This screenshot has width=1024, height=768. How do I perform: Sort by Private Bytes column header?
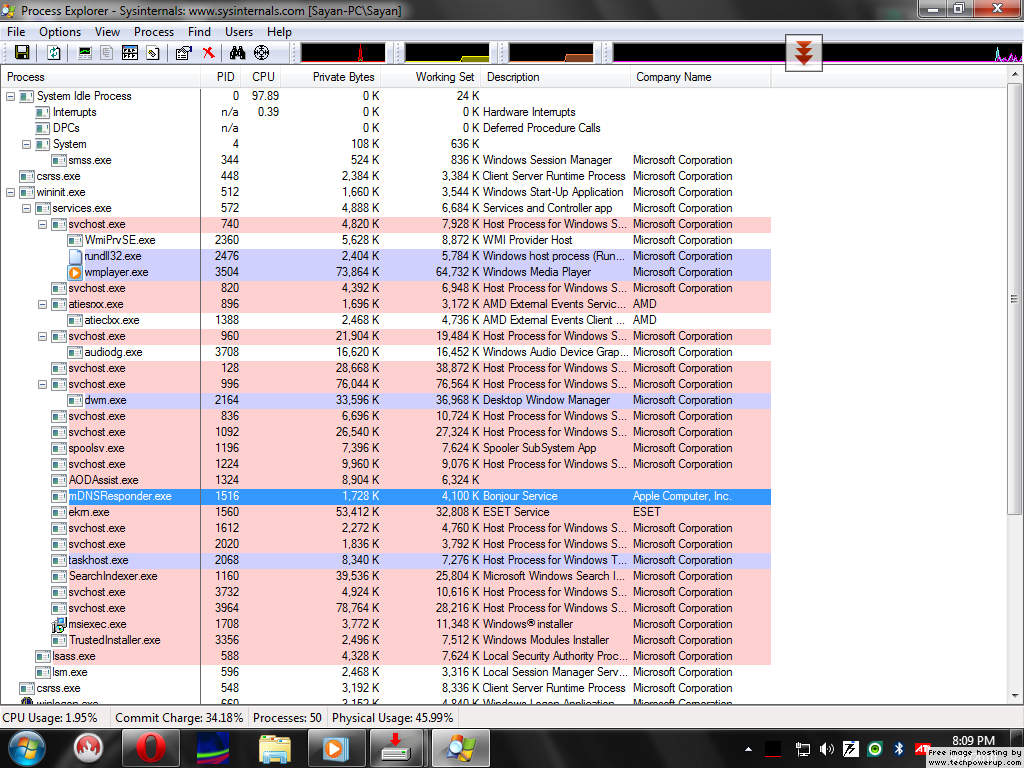tap(331, 77)
